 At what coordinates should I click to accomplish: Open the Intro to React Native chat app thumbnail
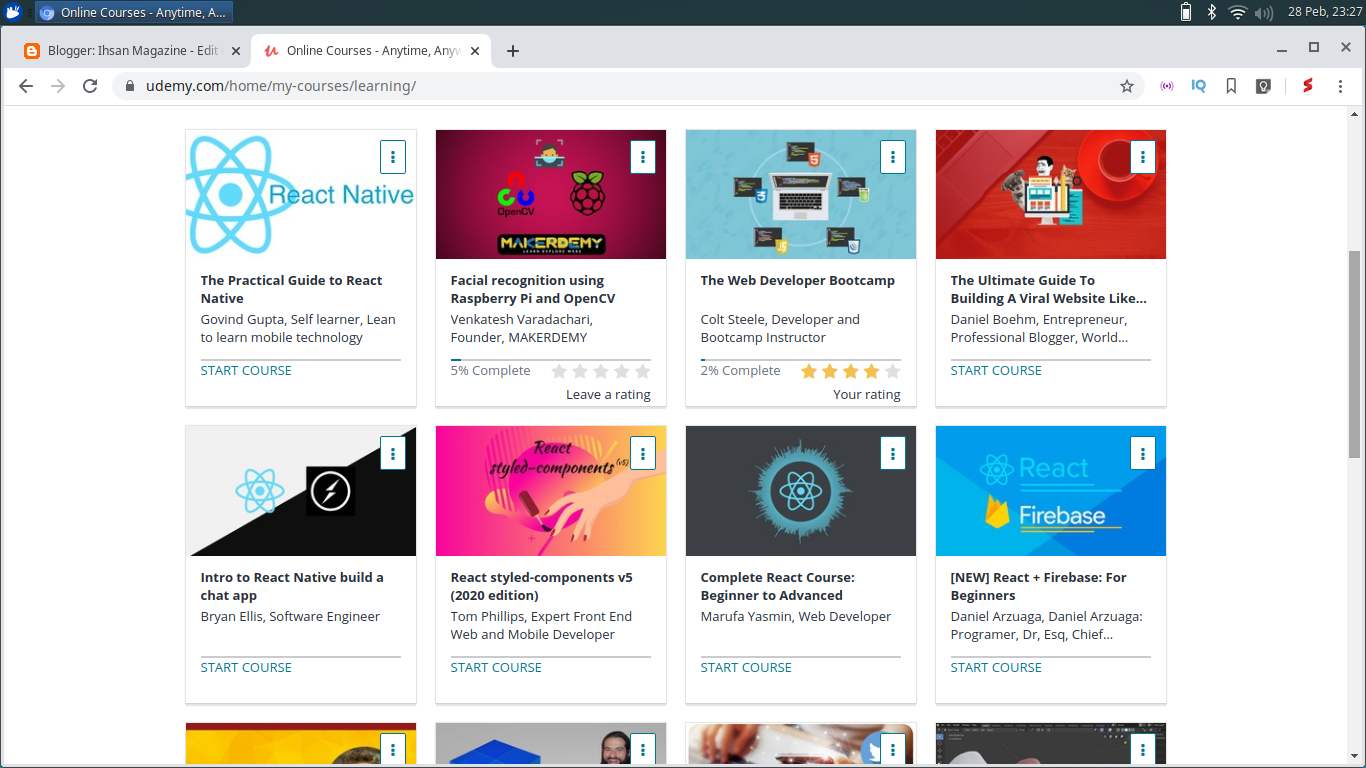pyautogui.click(x=301, y=491)
